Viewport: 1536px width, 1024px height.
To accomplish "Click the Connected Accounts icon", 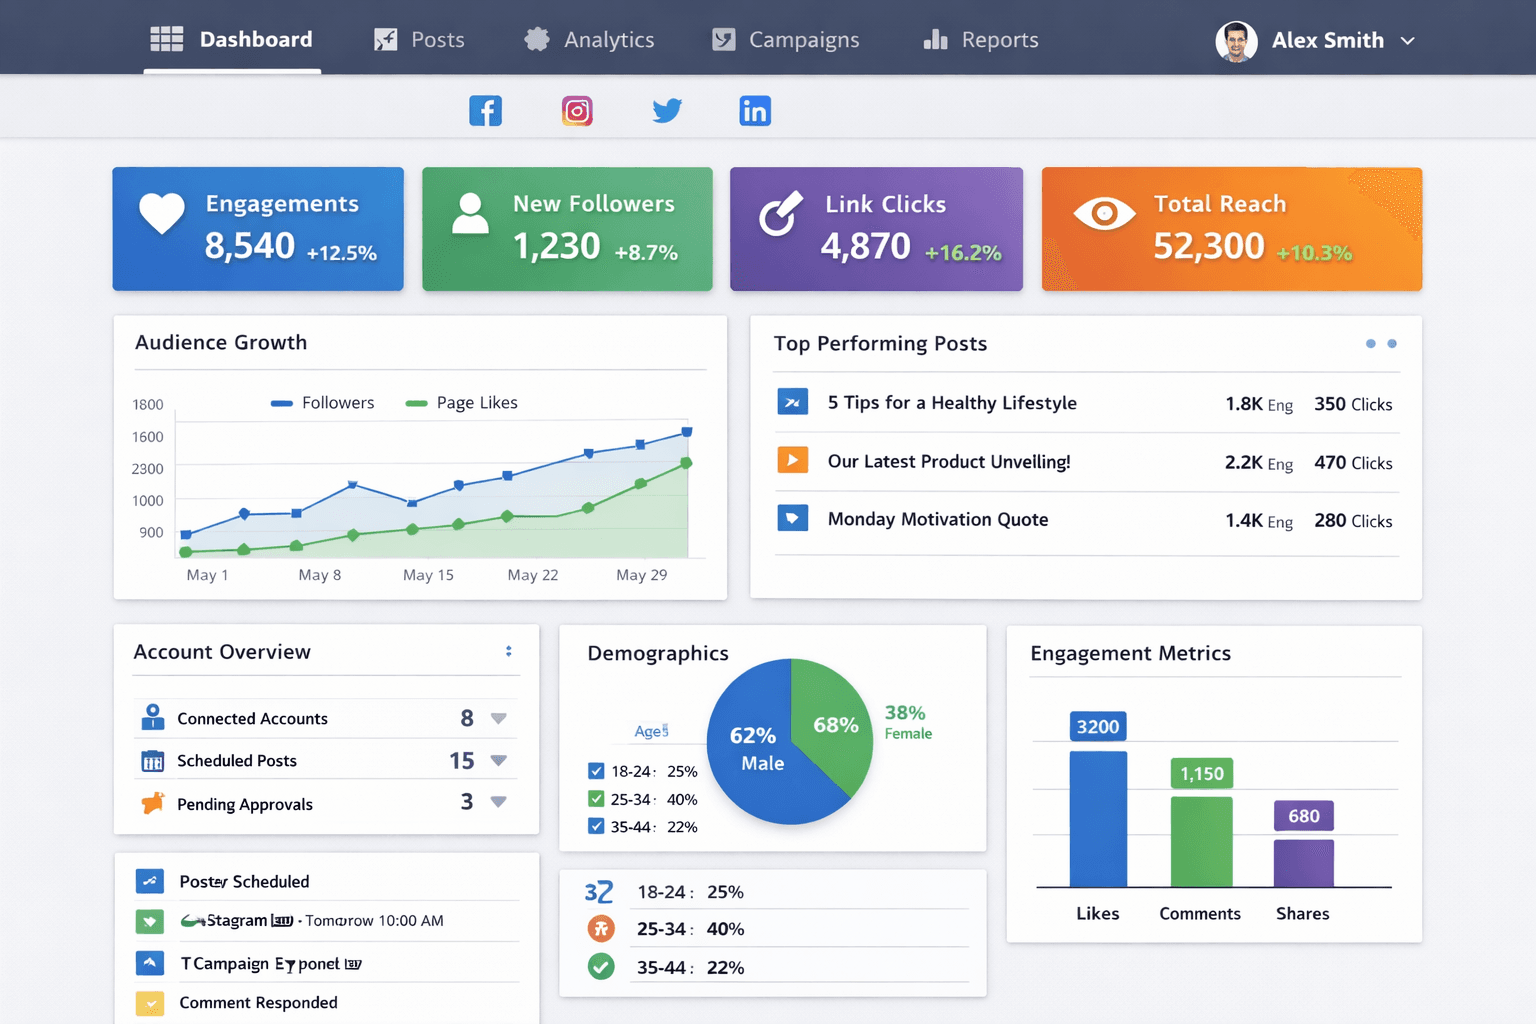I will coord(152,717).
